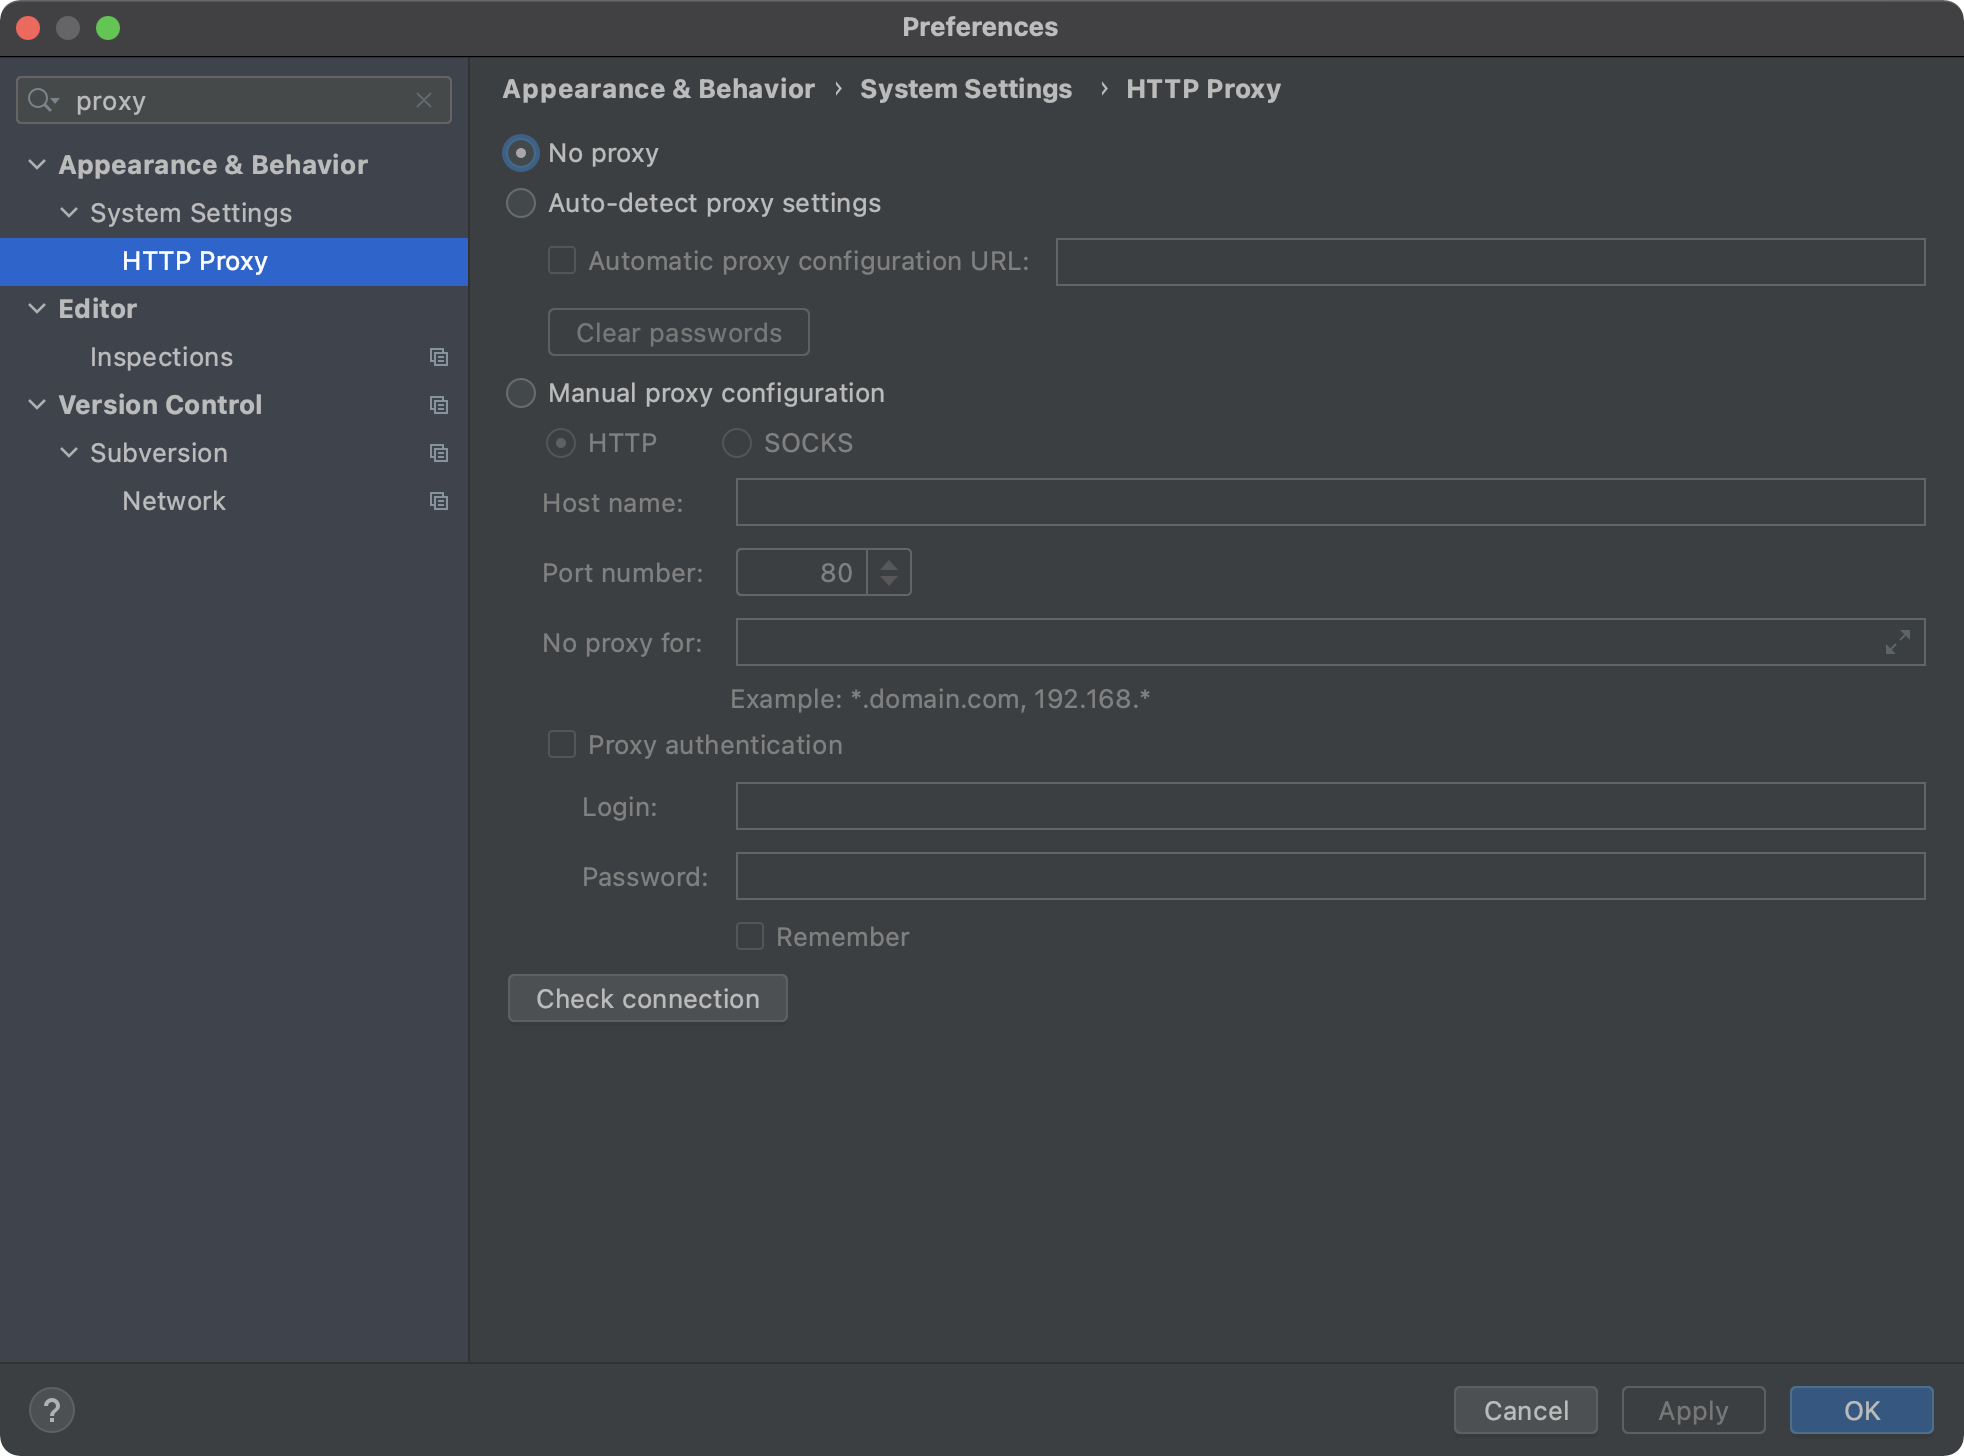Viewport: 1964px width, 1456px height.
Task: Click project-level icon beside Inspections
Action: coord(438,357)
